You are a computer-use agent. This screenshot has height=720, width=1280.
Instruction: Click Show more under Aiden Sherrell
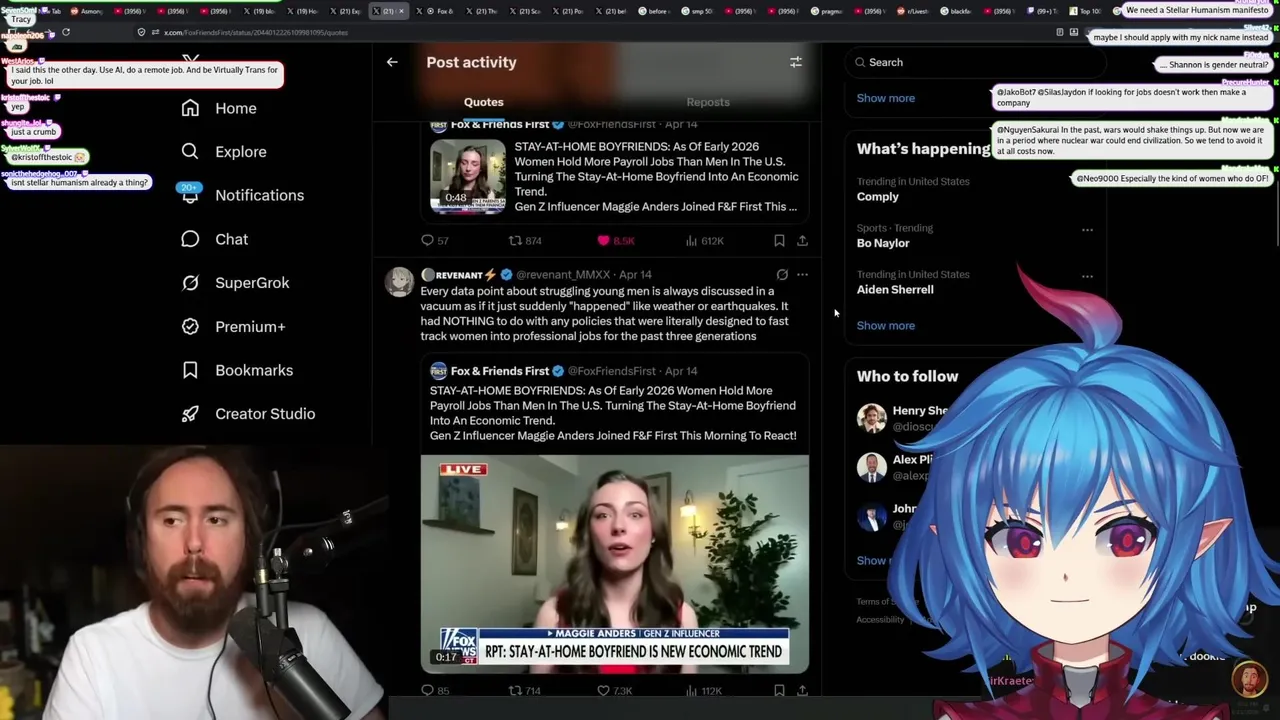pyautogui.click(x=886, y=325)
